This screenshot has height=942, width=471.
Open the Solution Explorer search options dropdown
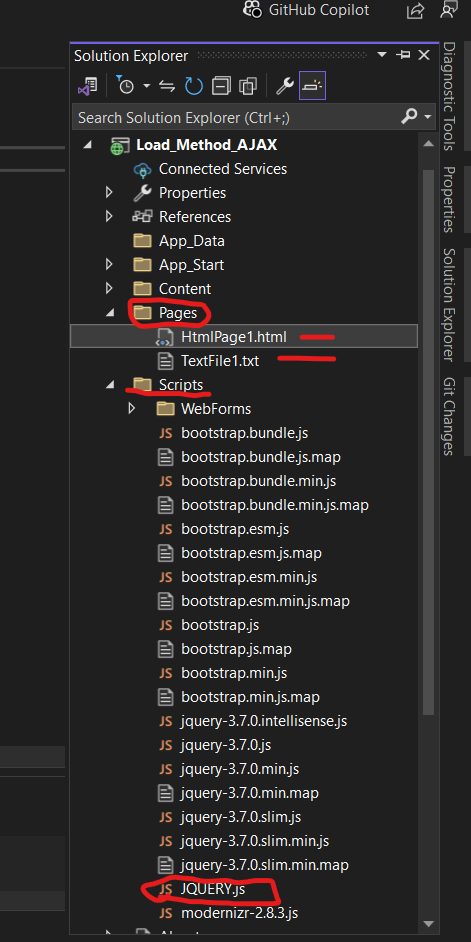(428, 117)
